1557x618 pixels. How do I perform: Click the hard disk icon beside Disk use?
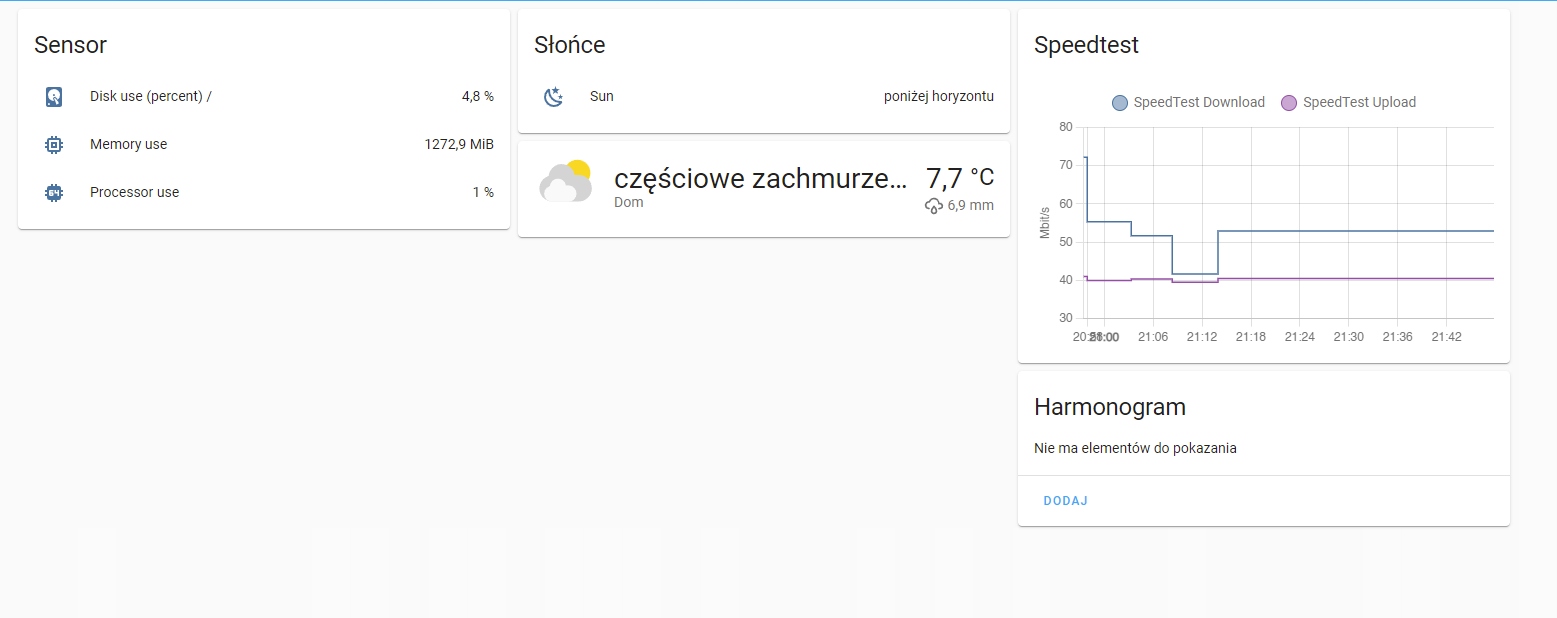[53, 96]
